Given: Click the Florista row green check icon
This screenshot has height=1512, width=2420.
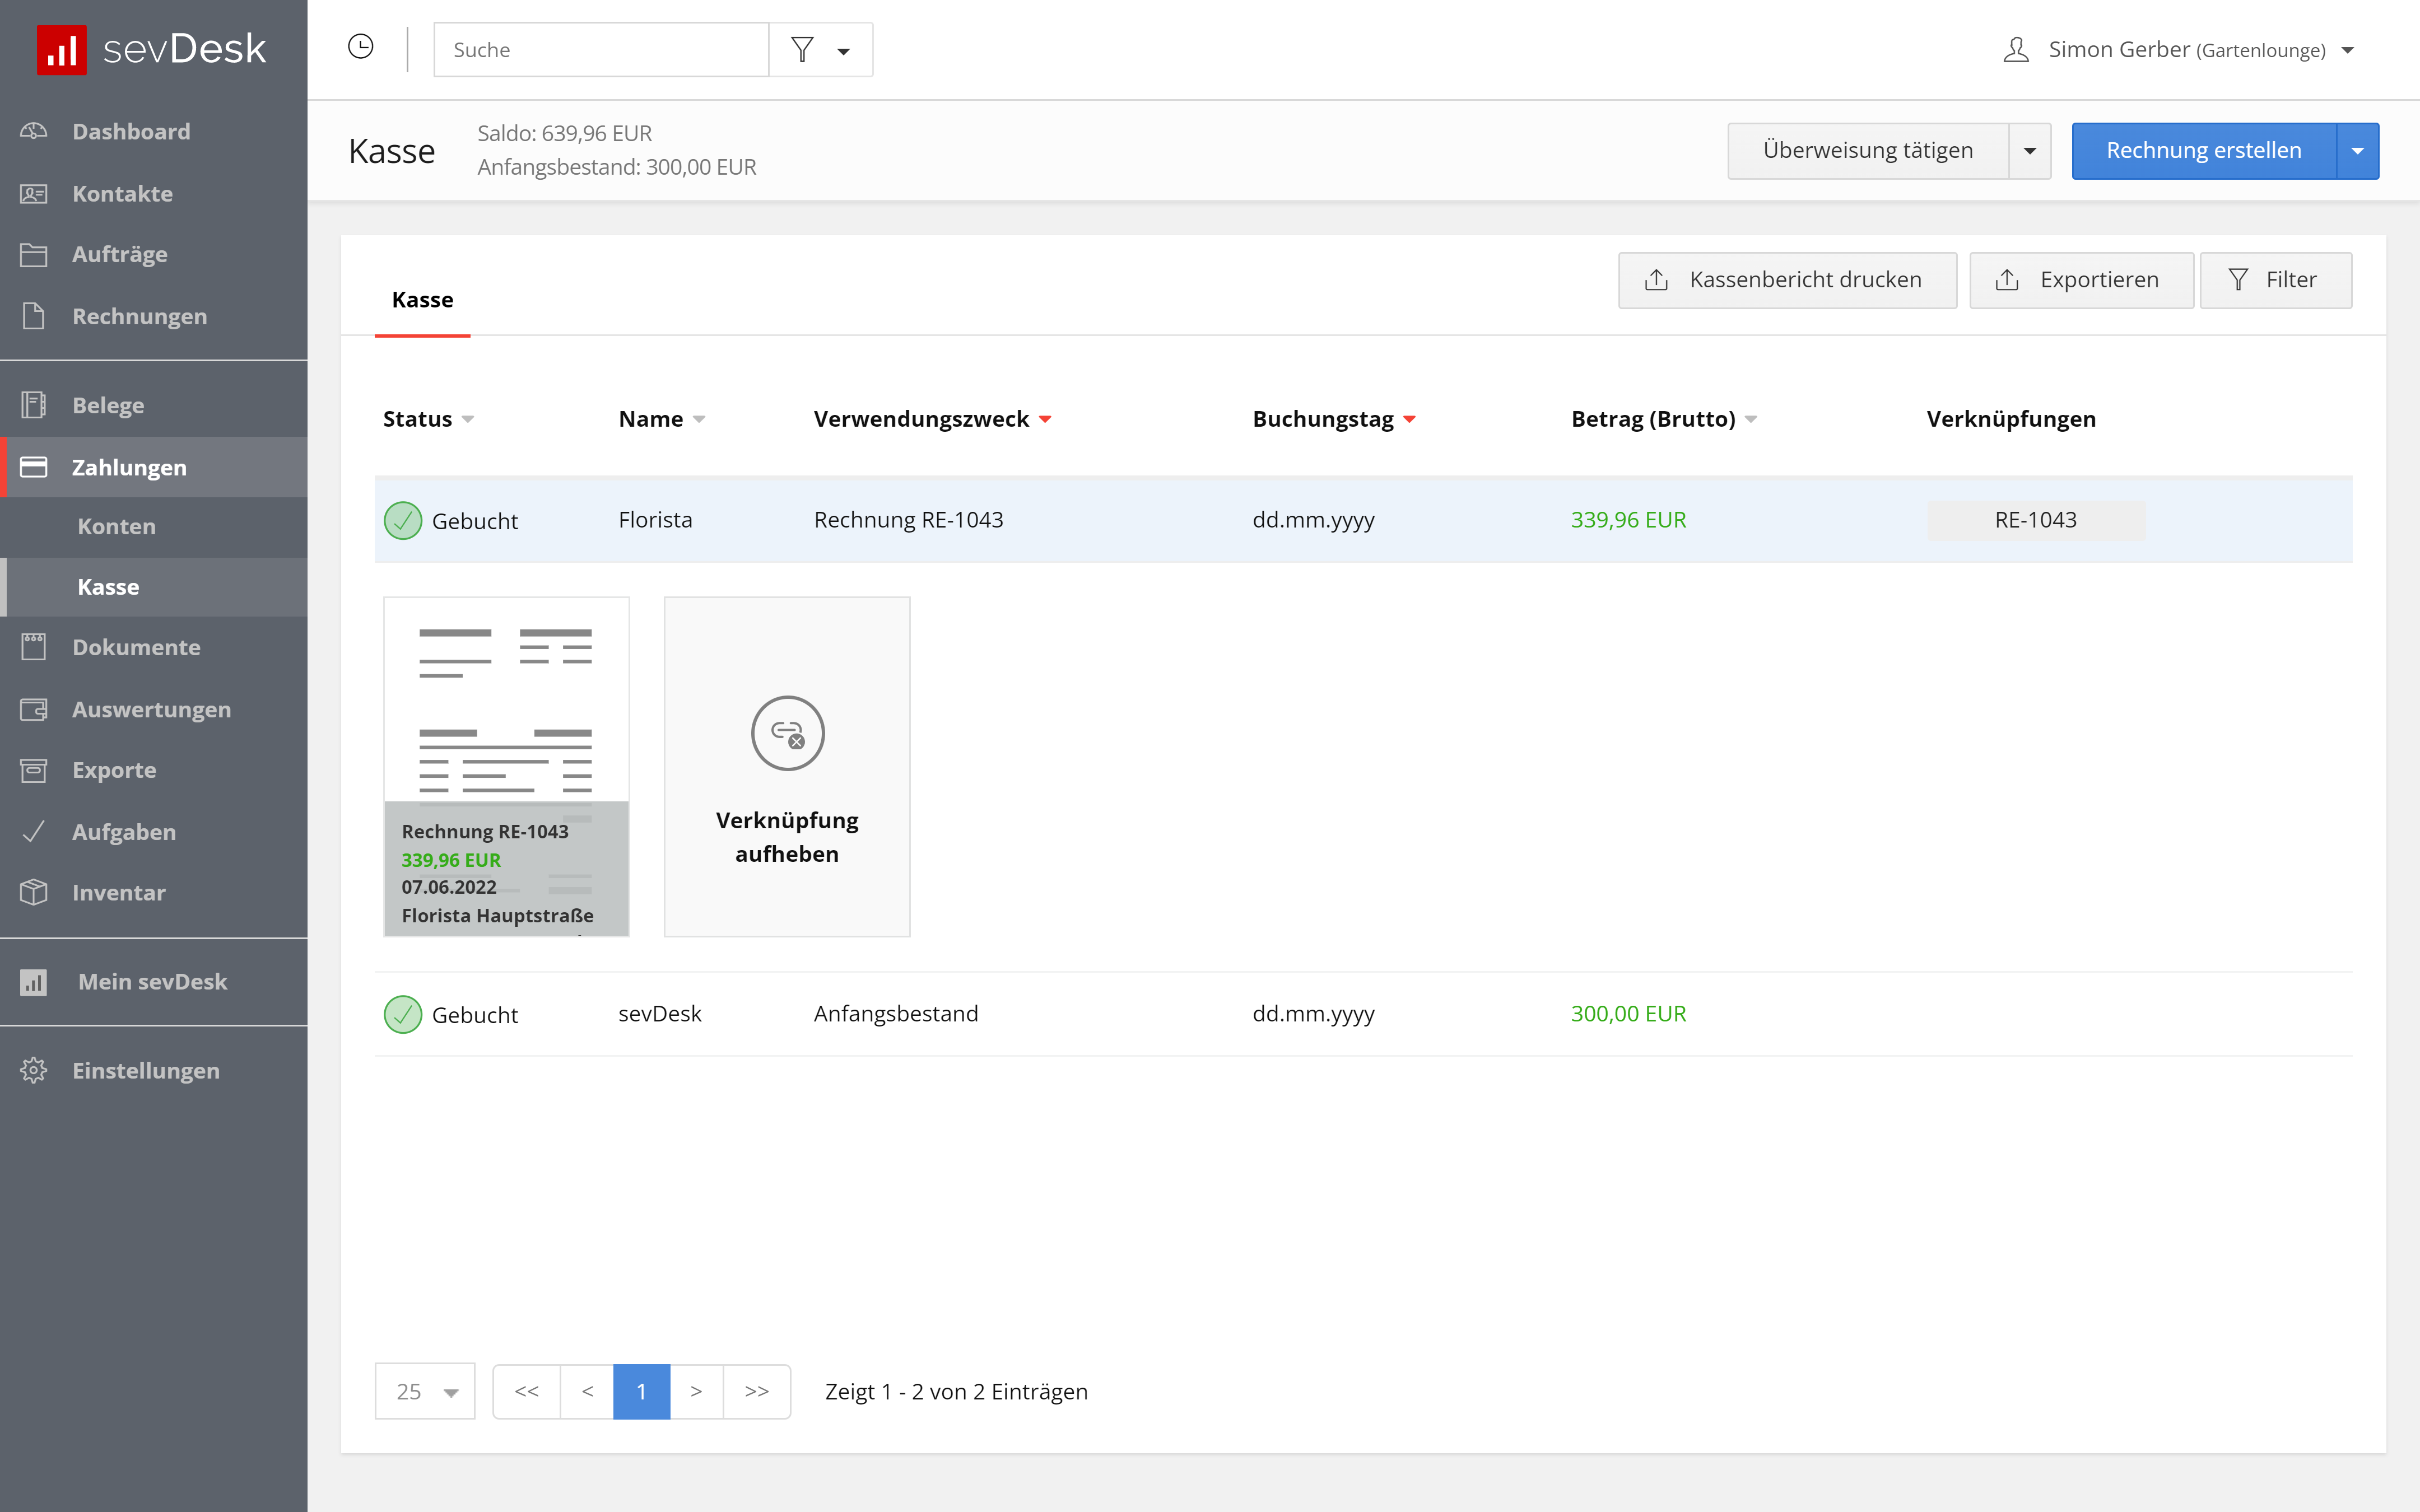Looking at the screenshot, I should point(403,520).
